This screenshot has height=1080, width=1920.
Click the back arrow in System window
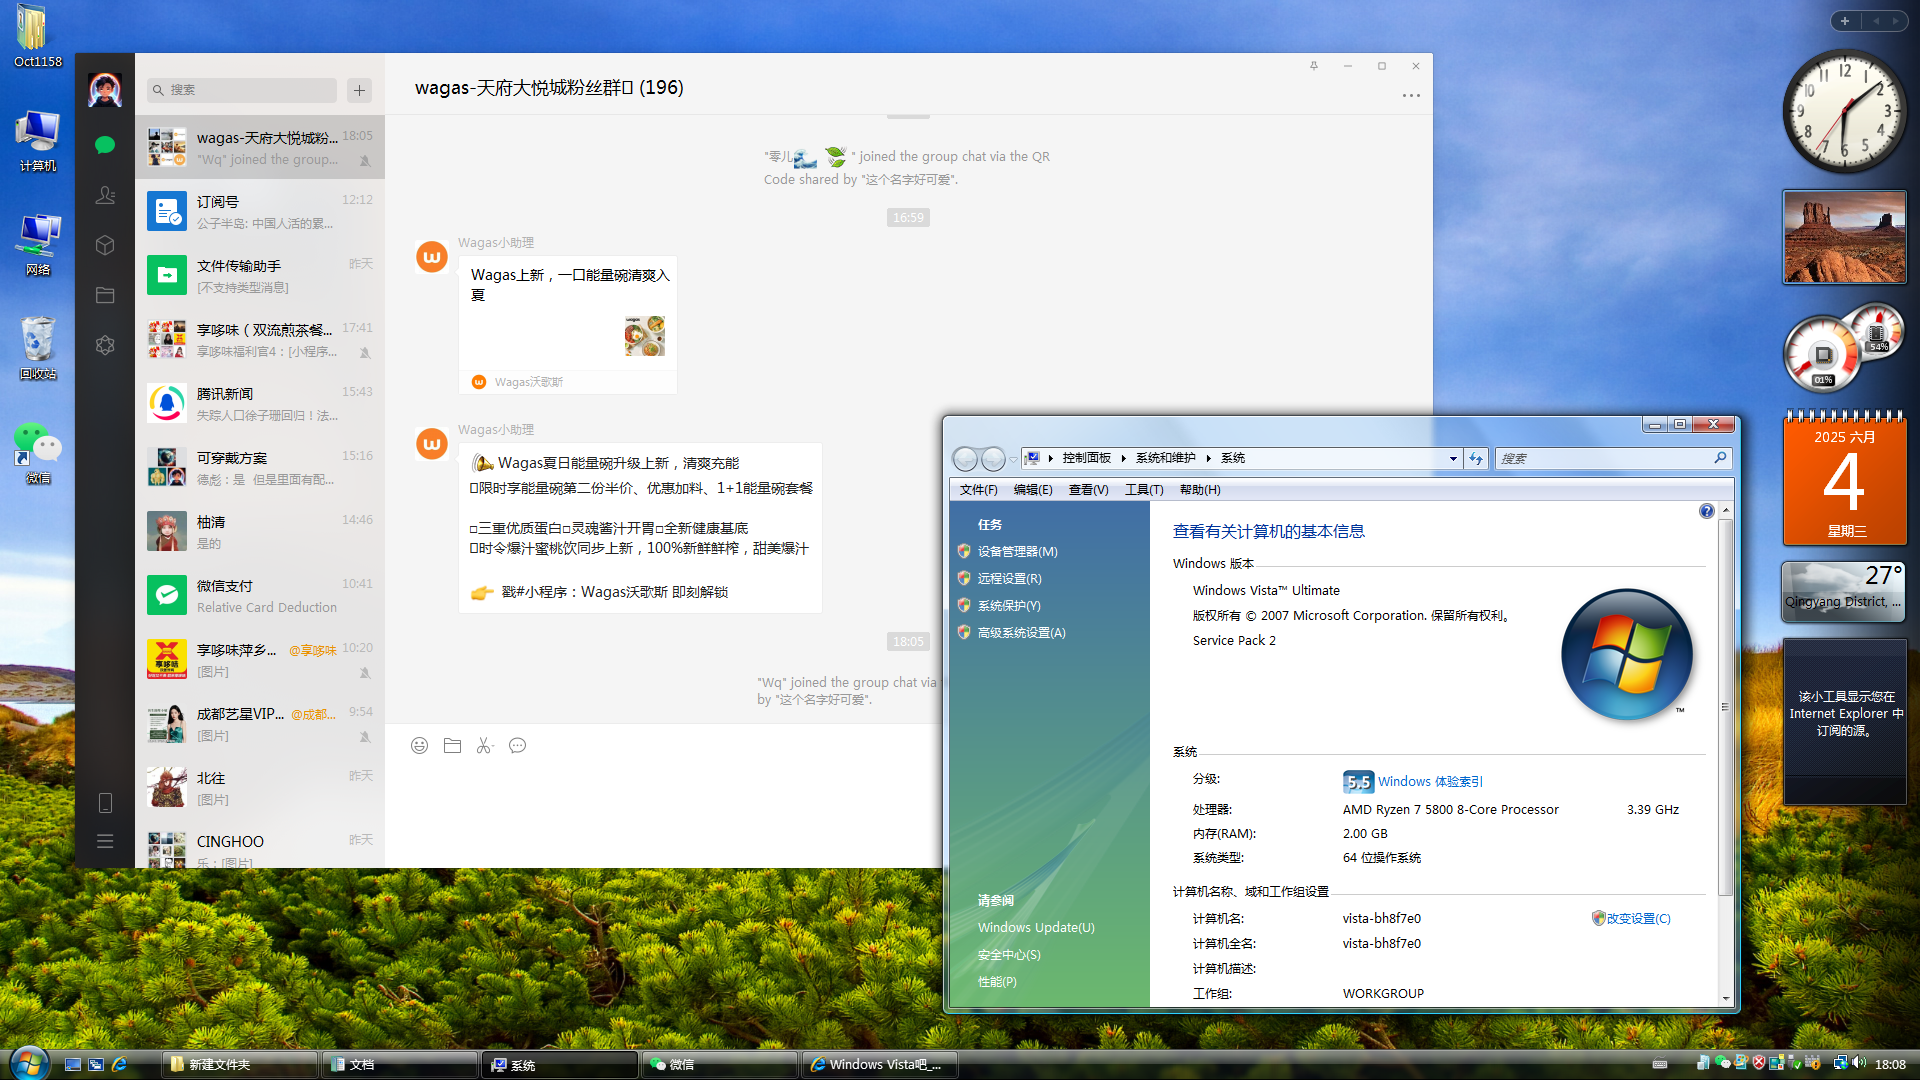tap(965, 458)
